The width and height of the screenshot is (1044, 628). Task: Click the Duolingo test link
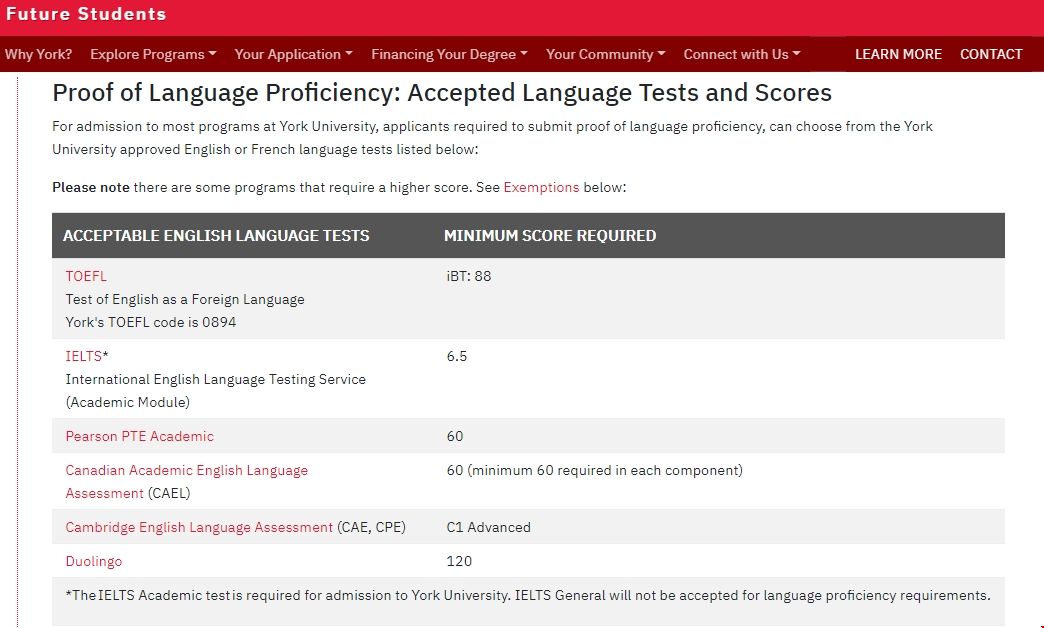(94, 561)
